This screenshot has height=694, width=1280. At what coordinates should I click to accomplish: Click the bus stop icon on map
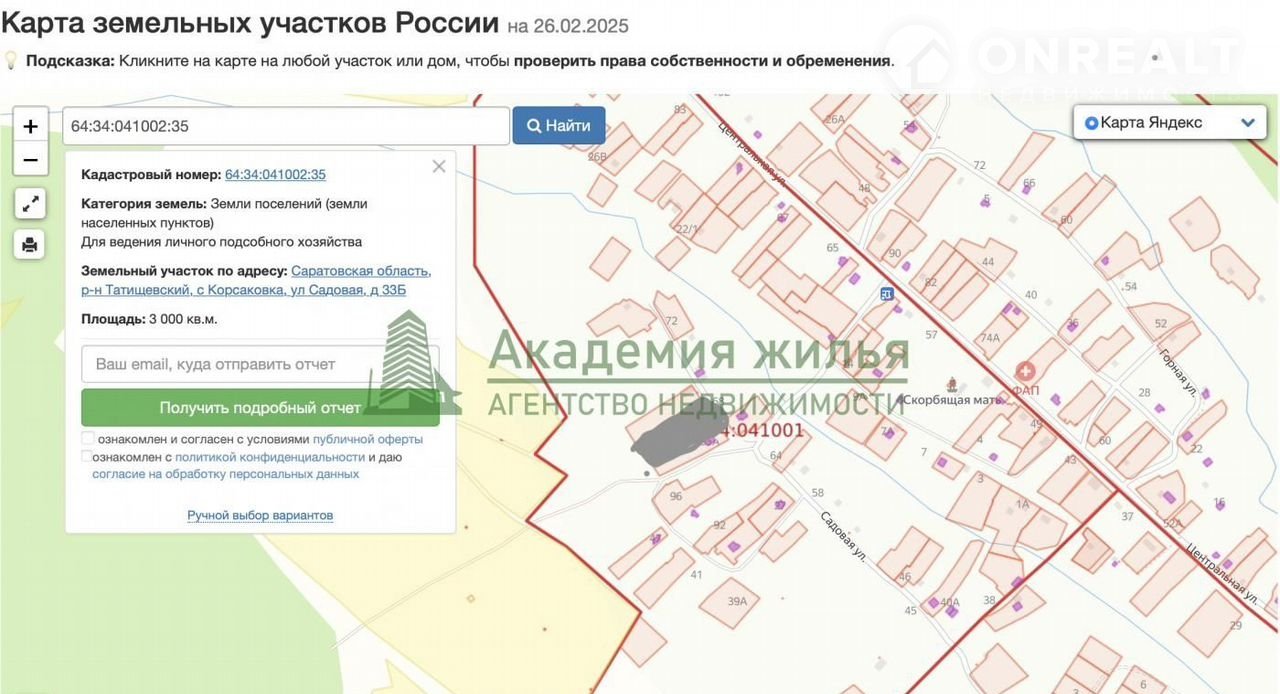(x=886, y=294)
